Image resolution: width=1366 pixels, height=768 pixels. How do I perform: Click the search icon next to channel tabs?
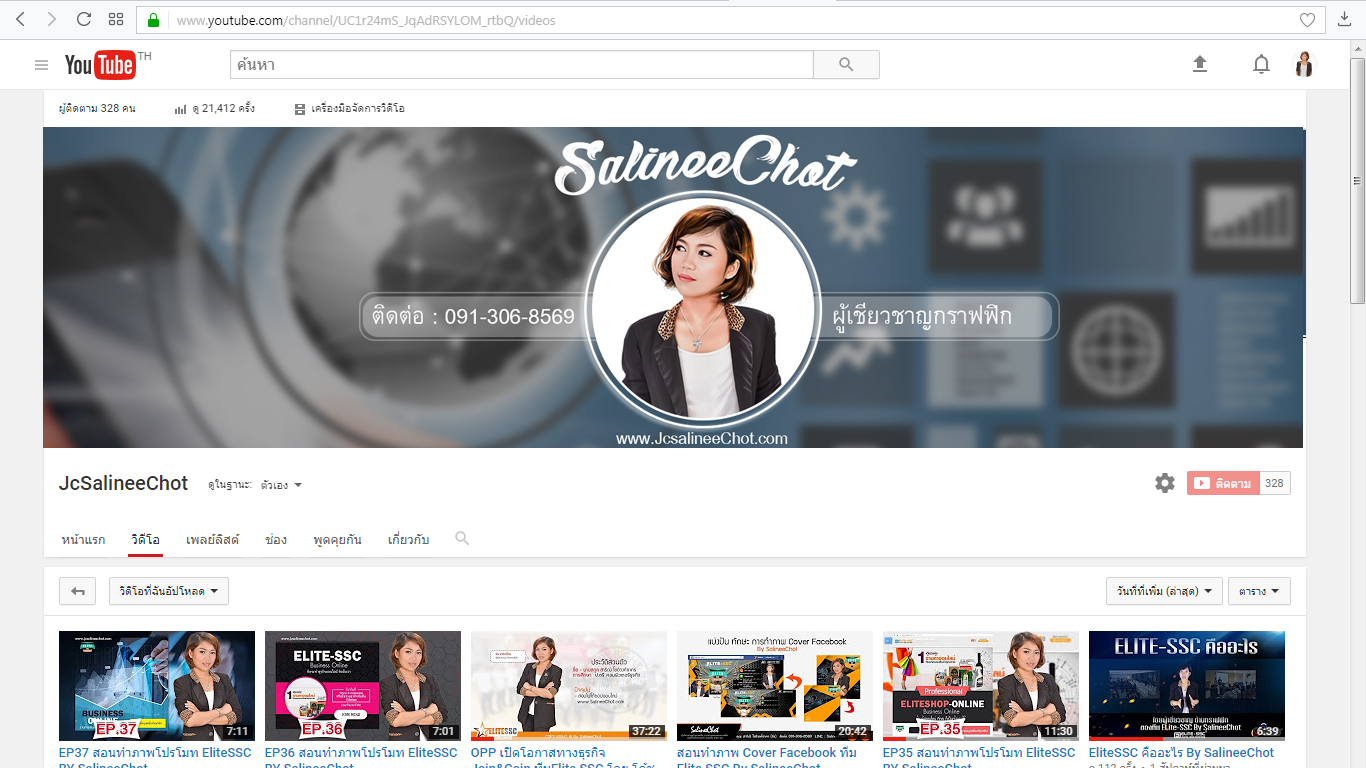point(461,538)
